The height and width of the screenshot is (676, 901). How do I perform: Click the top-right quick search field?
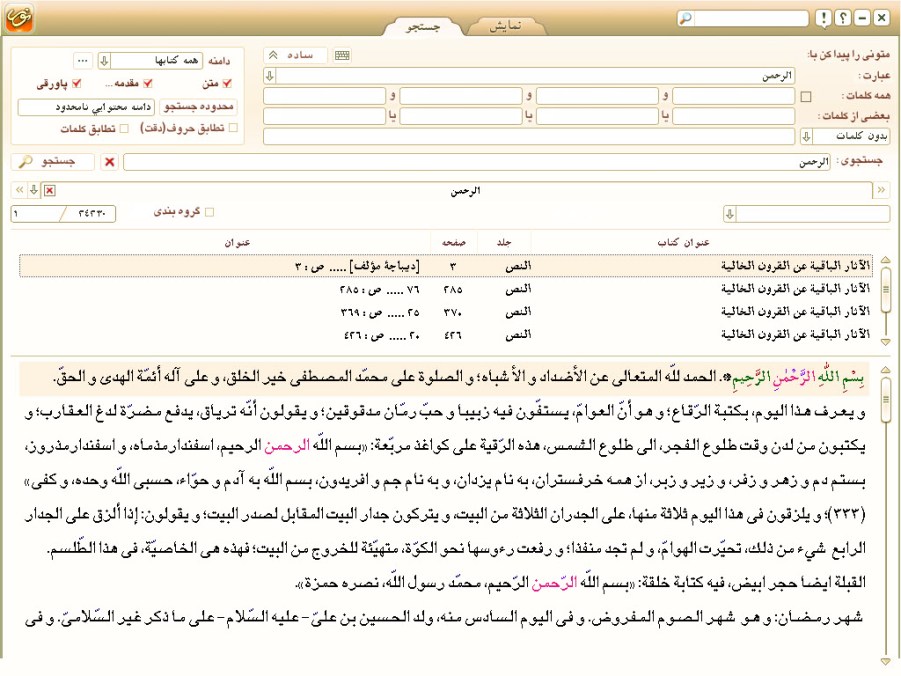coord(750,18)
